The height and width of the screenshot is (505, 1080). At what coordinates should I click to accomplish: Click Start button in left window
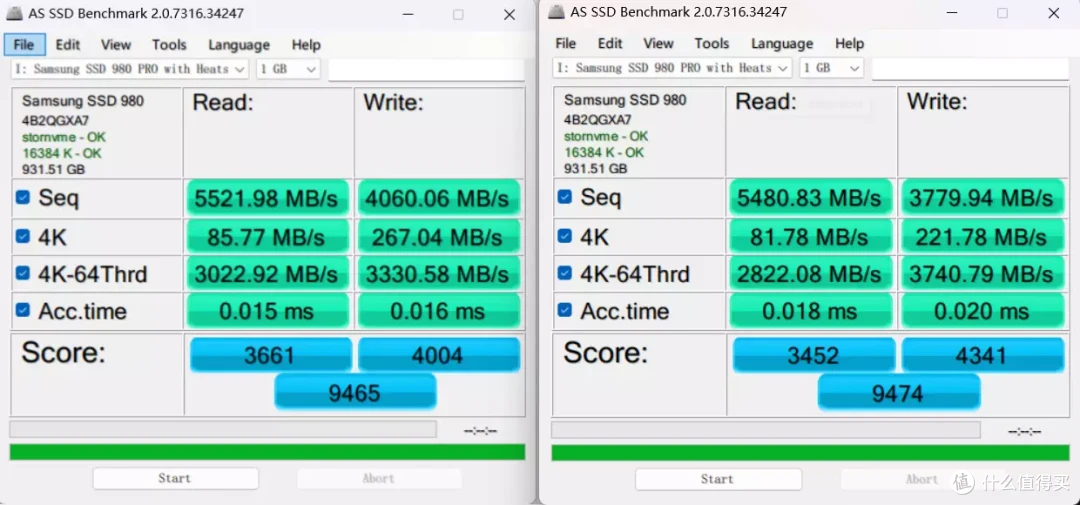coord(175,478)
